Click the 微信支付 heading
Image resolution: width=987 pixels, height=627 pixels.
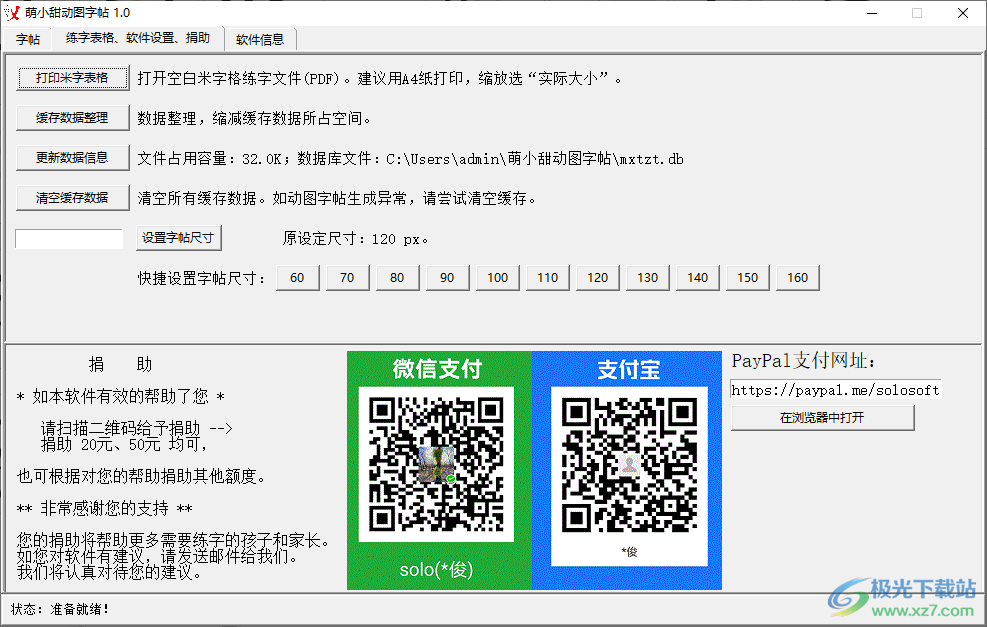[437, 368]
